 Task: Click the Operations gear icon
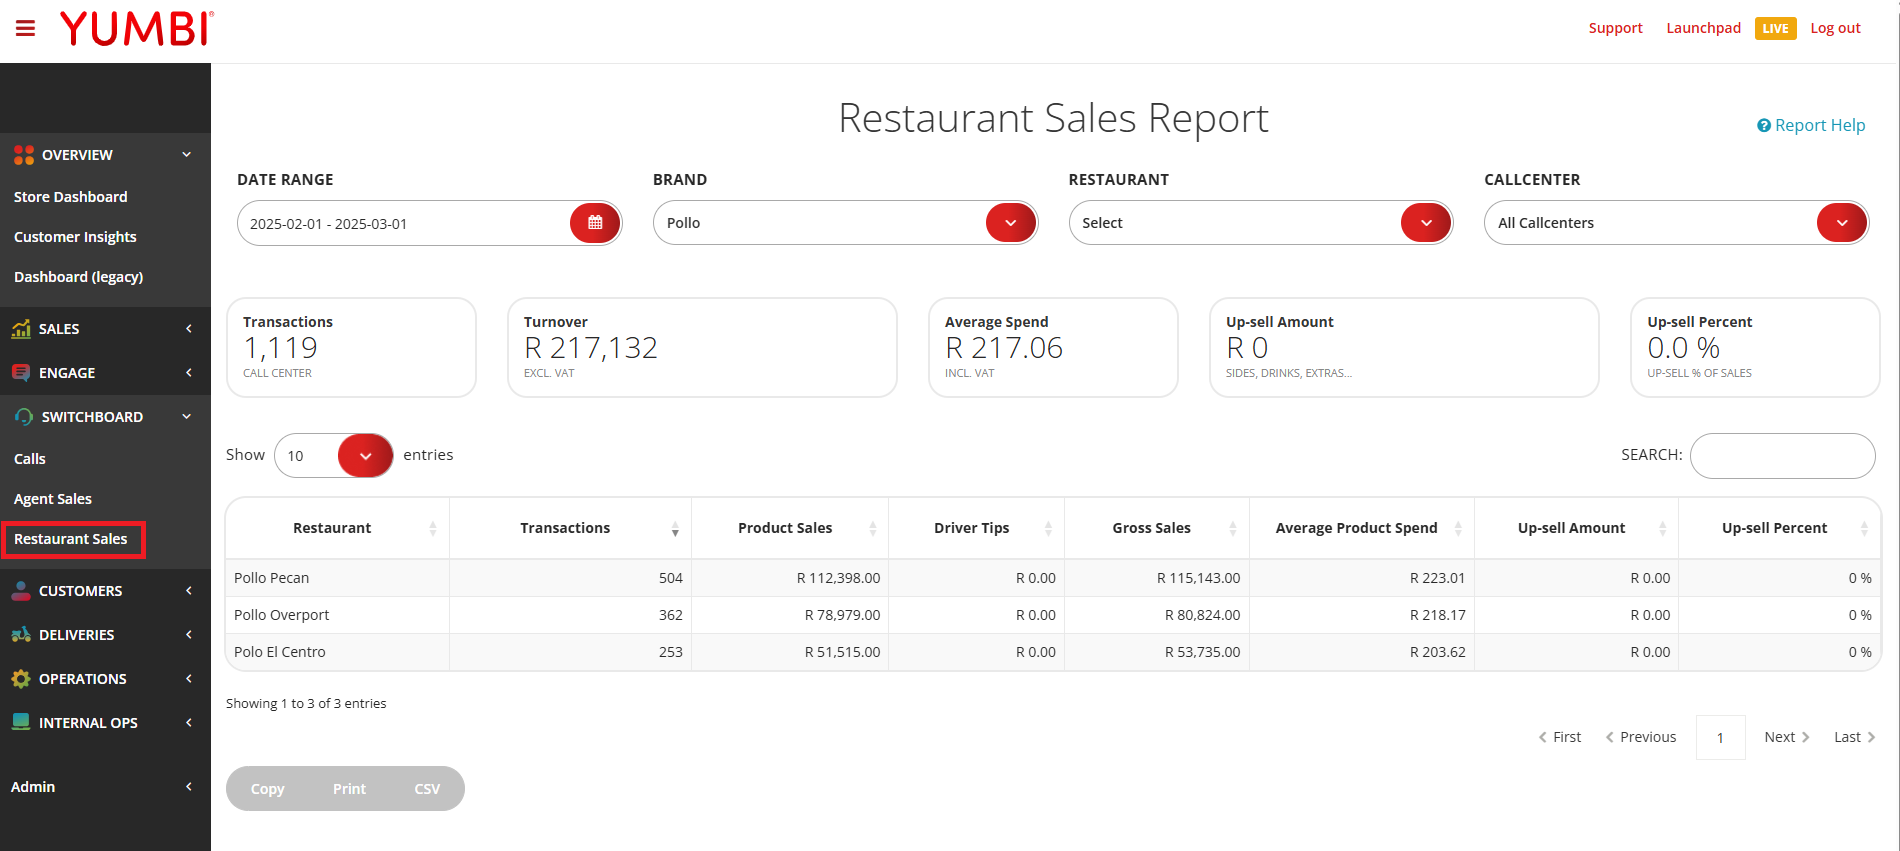pos(21,679)
